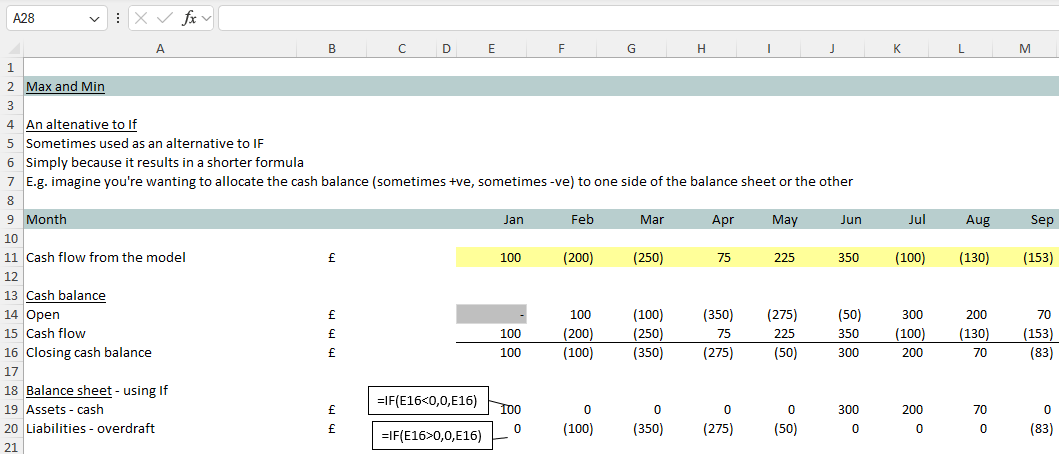This screenshot has width=1059, height=454.
Task: Click the Enter checkmark icon in formula bar
Action: (165, 19)
